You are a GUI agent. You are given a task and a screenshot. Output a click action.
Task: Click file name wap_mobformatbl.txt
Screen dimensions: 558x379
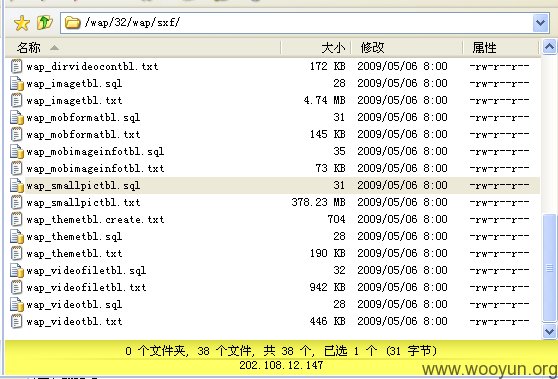(83, 135)
